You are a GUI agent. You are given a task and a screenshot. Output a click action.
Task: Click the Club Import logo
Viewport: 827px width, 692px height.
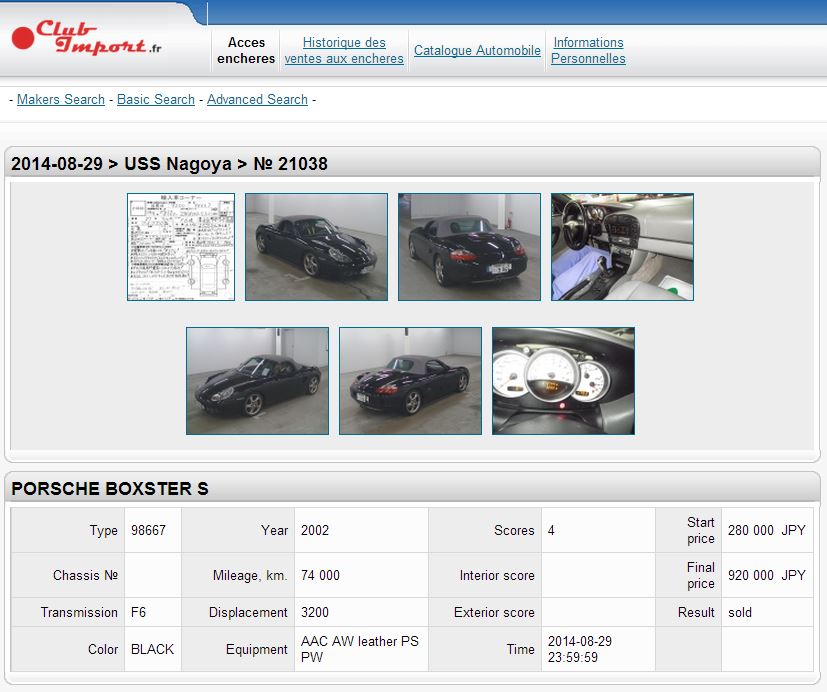click(x=86, y=38)
